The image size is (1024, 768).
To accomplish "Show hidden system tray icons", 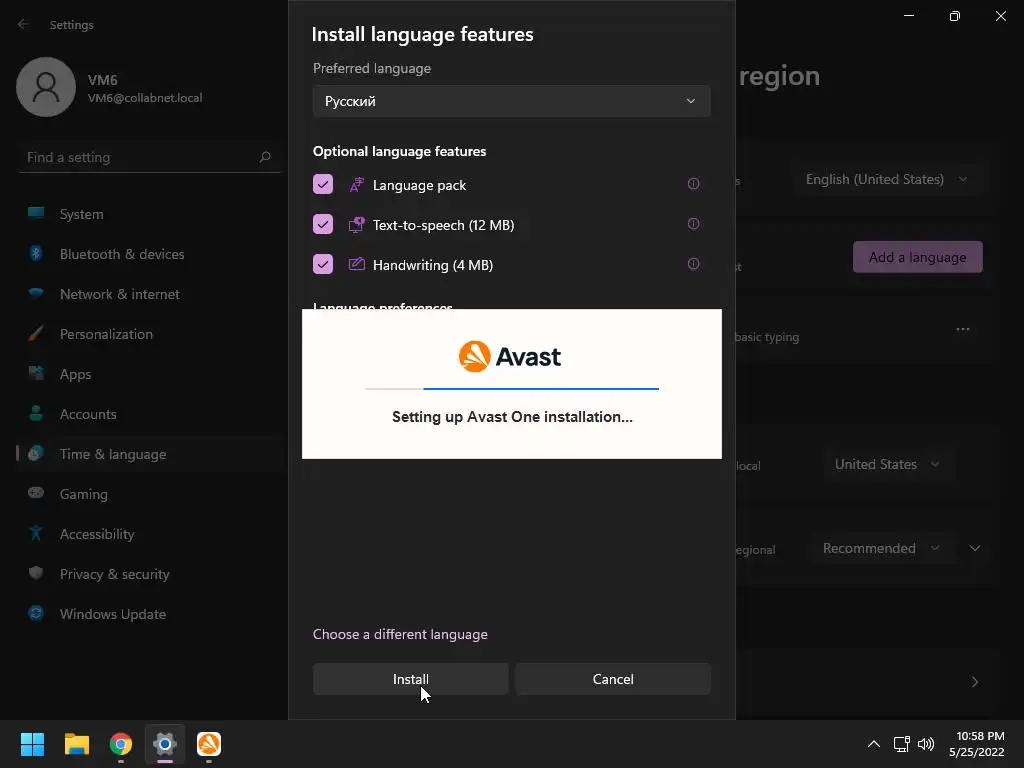I will click(873, 744).
